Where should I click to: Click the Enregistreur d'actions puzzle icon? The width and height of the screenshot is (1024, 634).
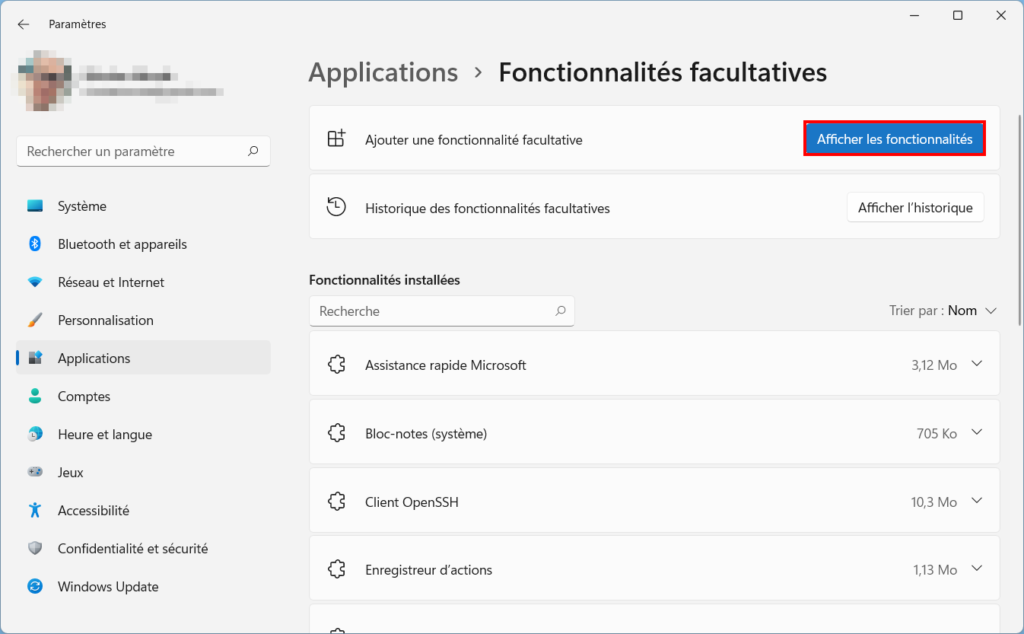[337, 569]
